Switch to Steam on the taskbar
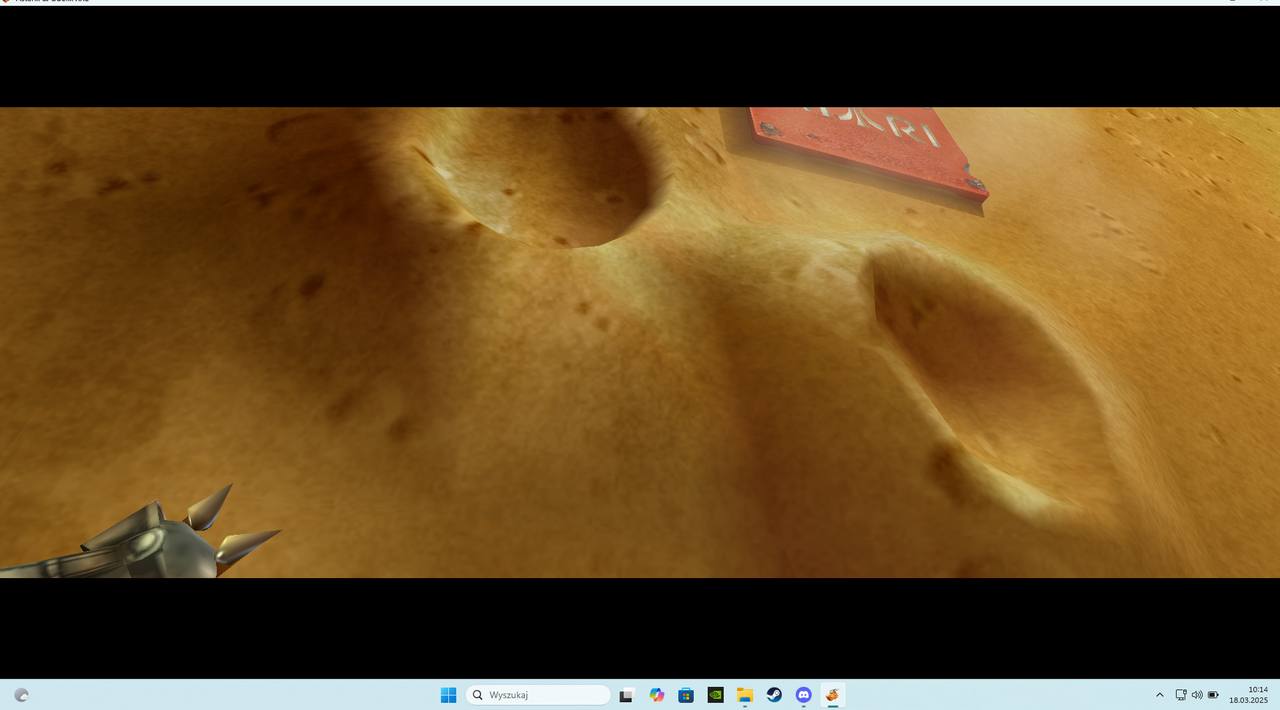Screen dimensions: 1280x710 pos(774,695)
